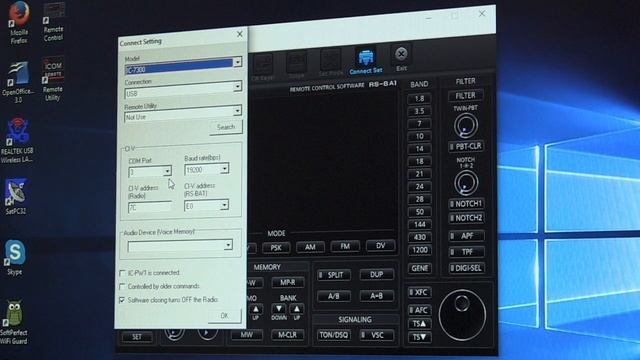Toggle NOTCH1 filter
The image size is (640, 360).
[x=466, y=204]
